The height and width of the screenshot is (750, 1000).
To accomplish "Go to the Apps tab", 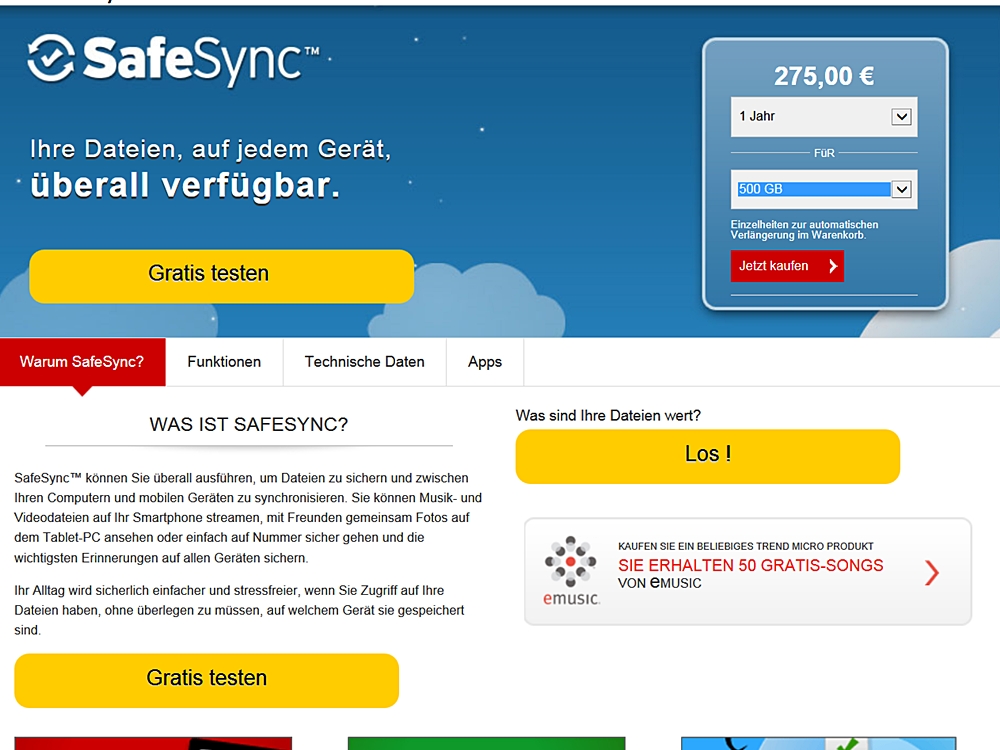I will 485,362.
